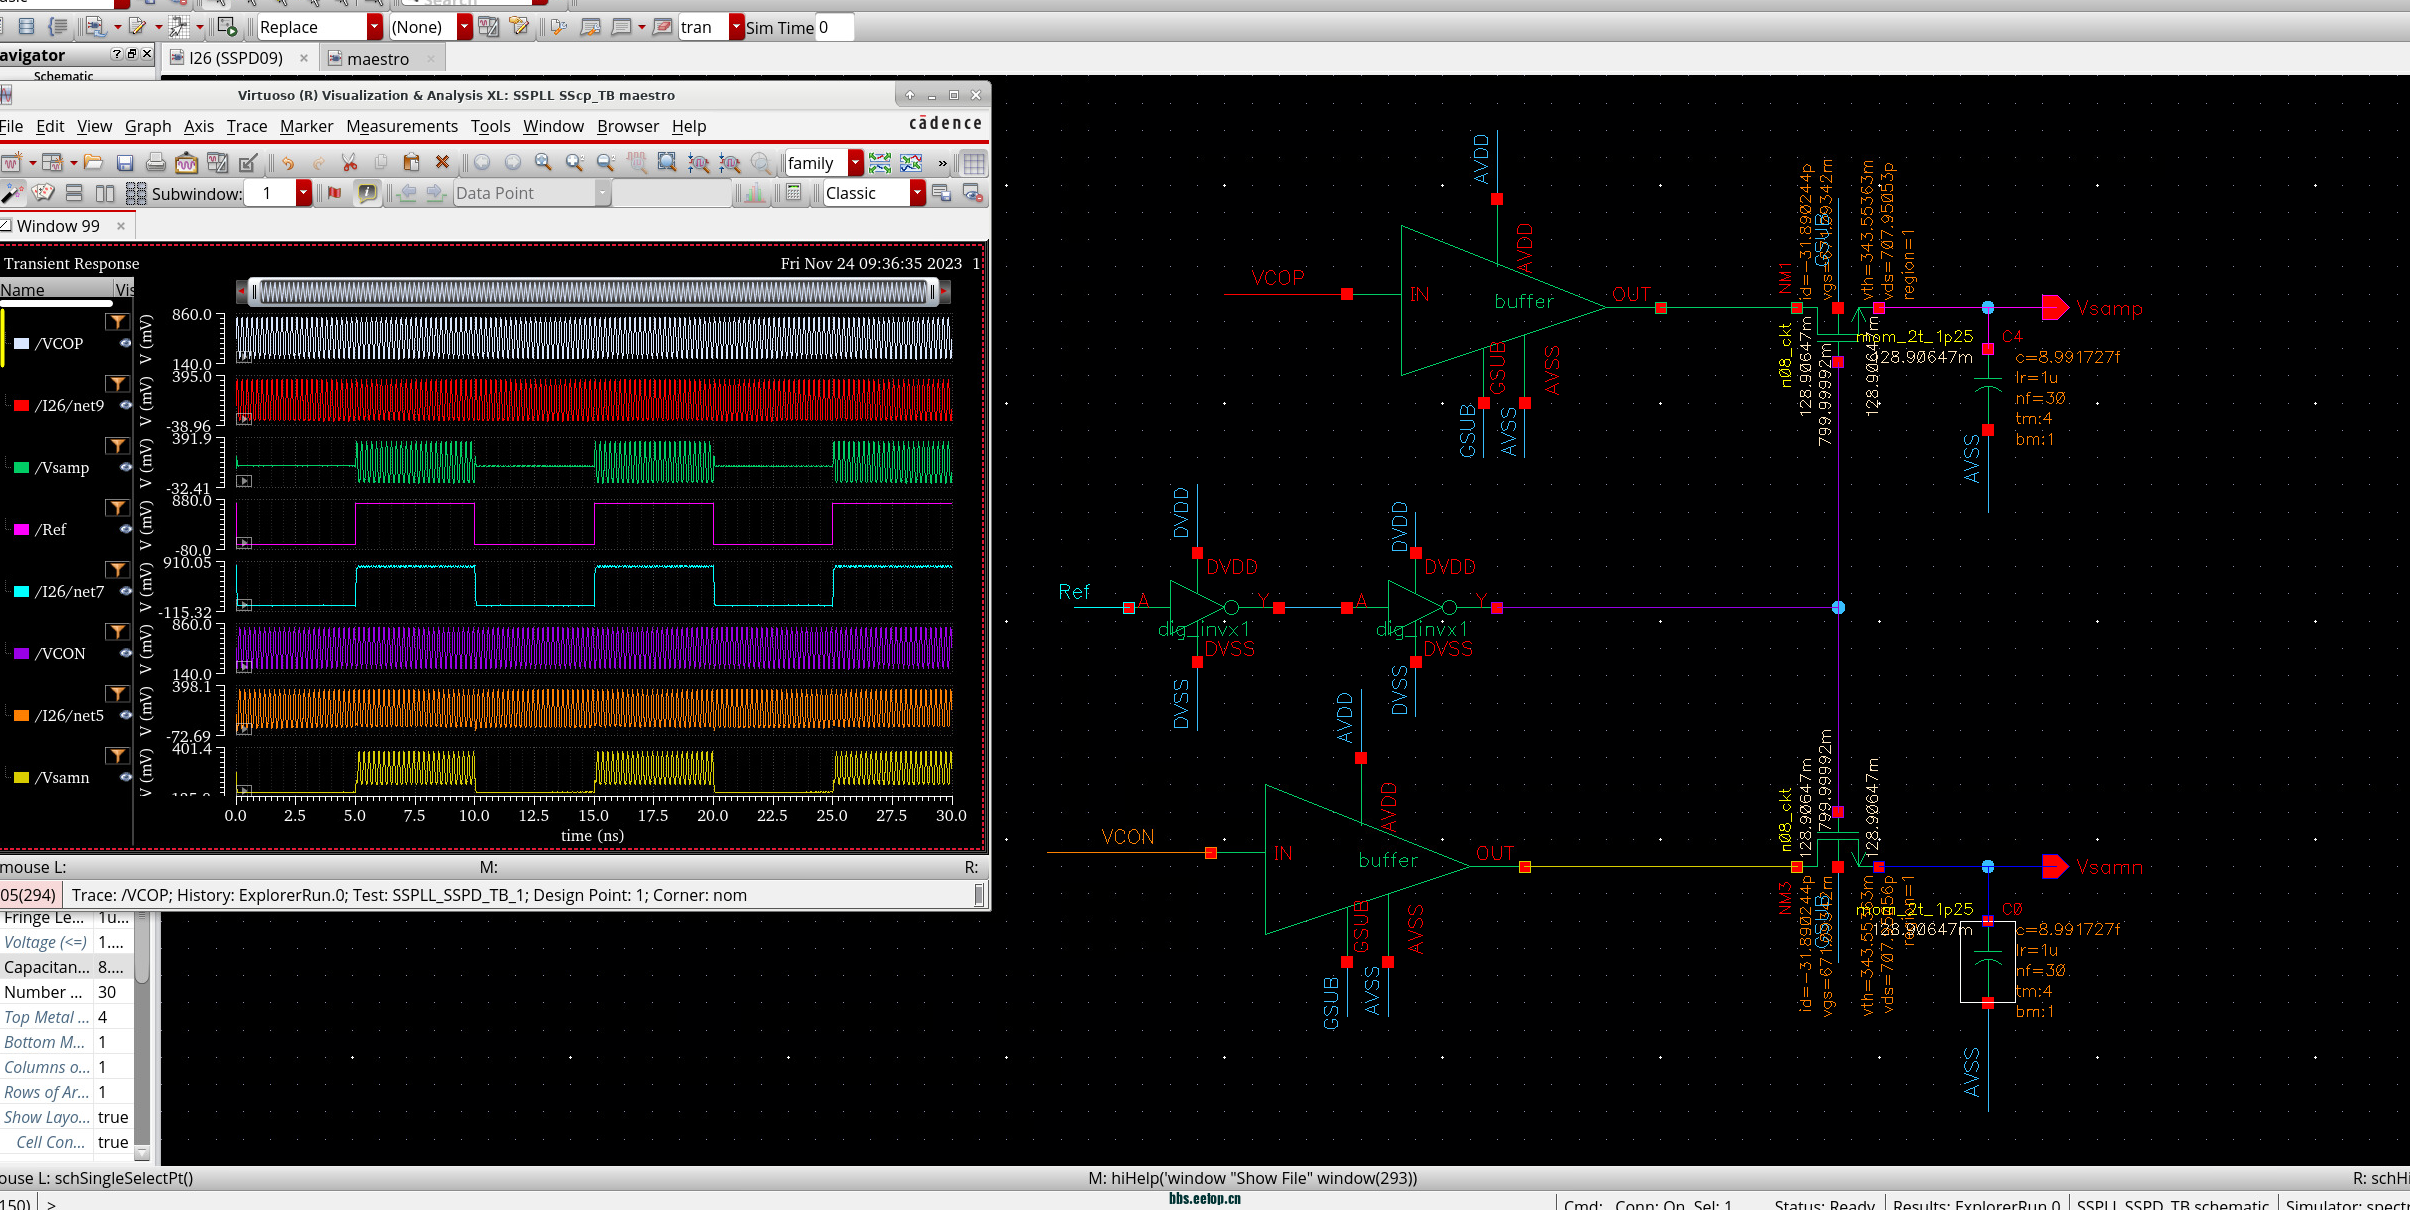Zoom in with the magnifier tool
This screenshot has height=1210, width=2410.
(543, 162)
